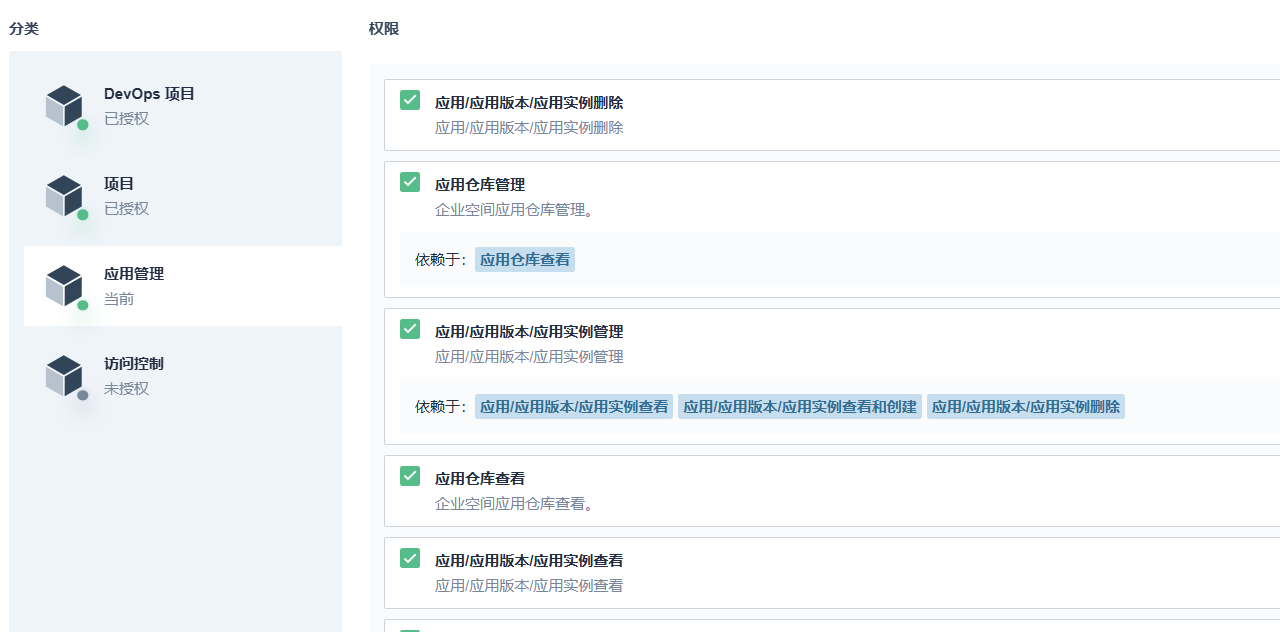Click the 企业空间应用仓库管理。 description text

point(515,210)
